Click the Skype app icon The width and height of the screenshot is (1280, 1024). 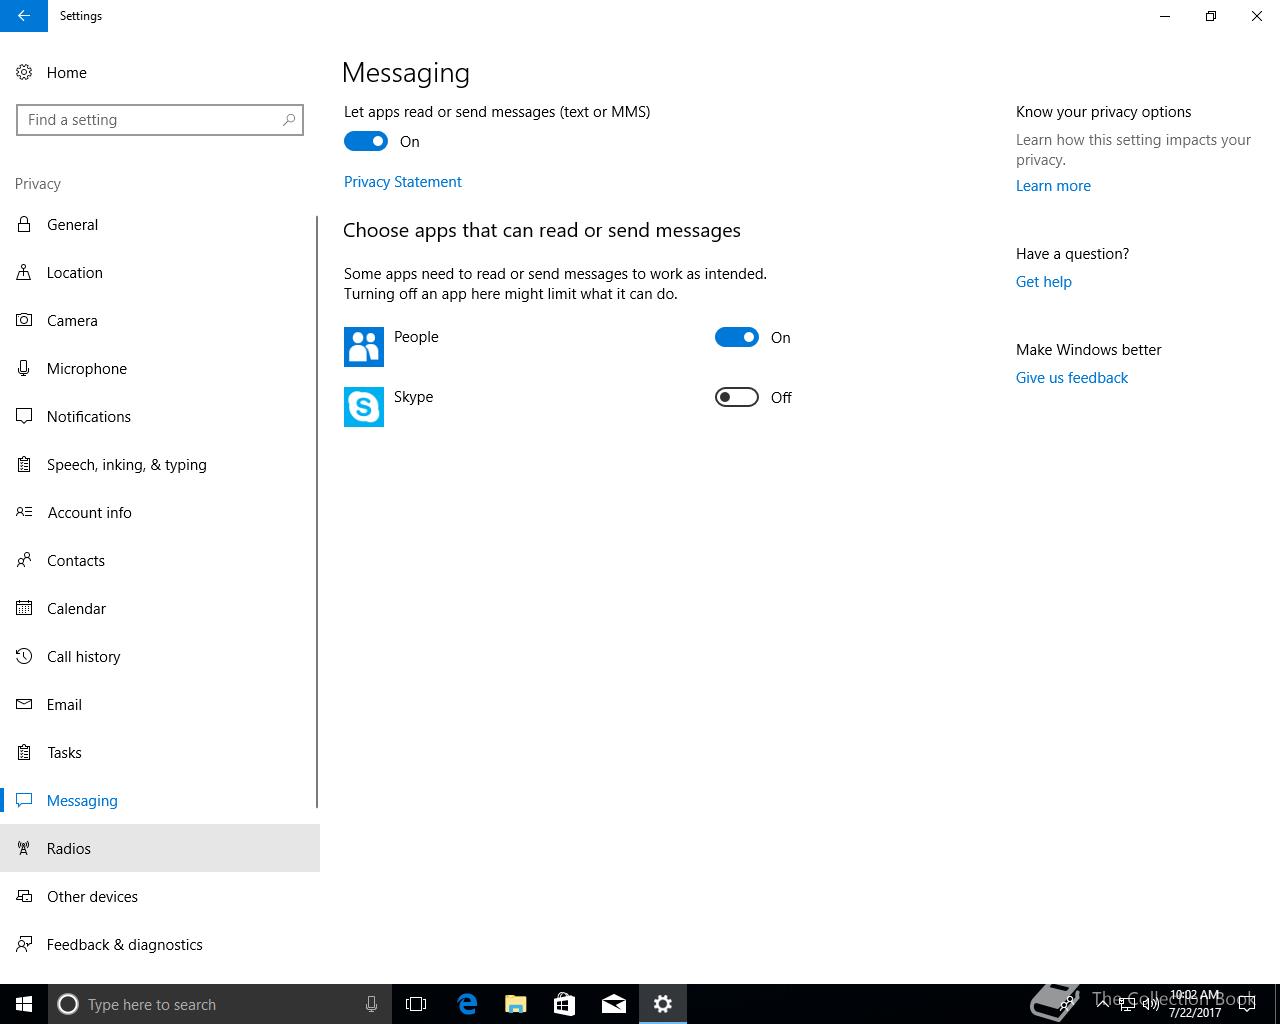363,407
